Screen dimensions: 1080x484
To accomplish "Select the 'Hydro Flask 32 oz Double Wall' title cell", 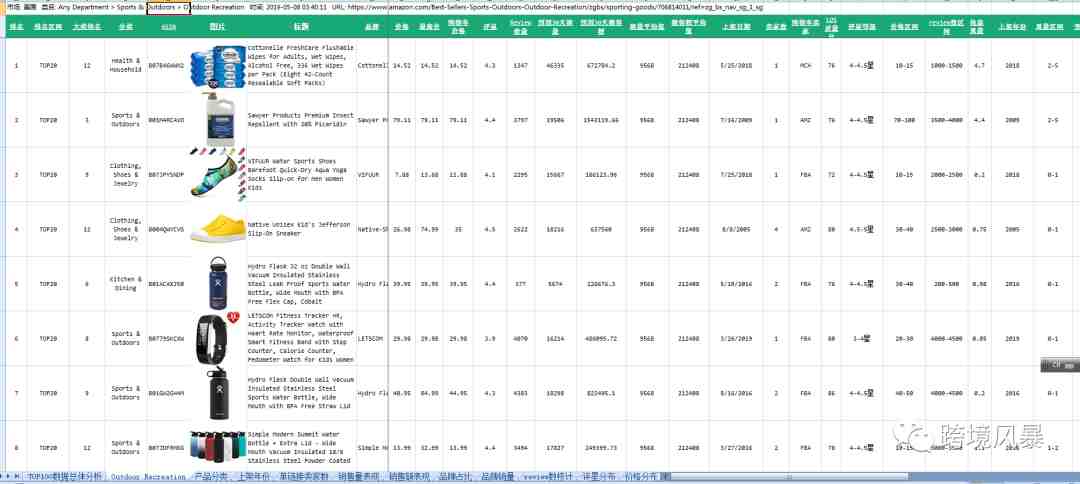I will tap(301, 283).
